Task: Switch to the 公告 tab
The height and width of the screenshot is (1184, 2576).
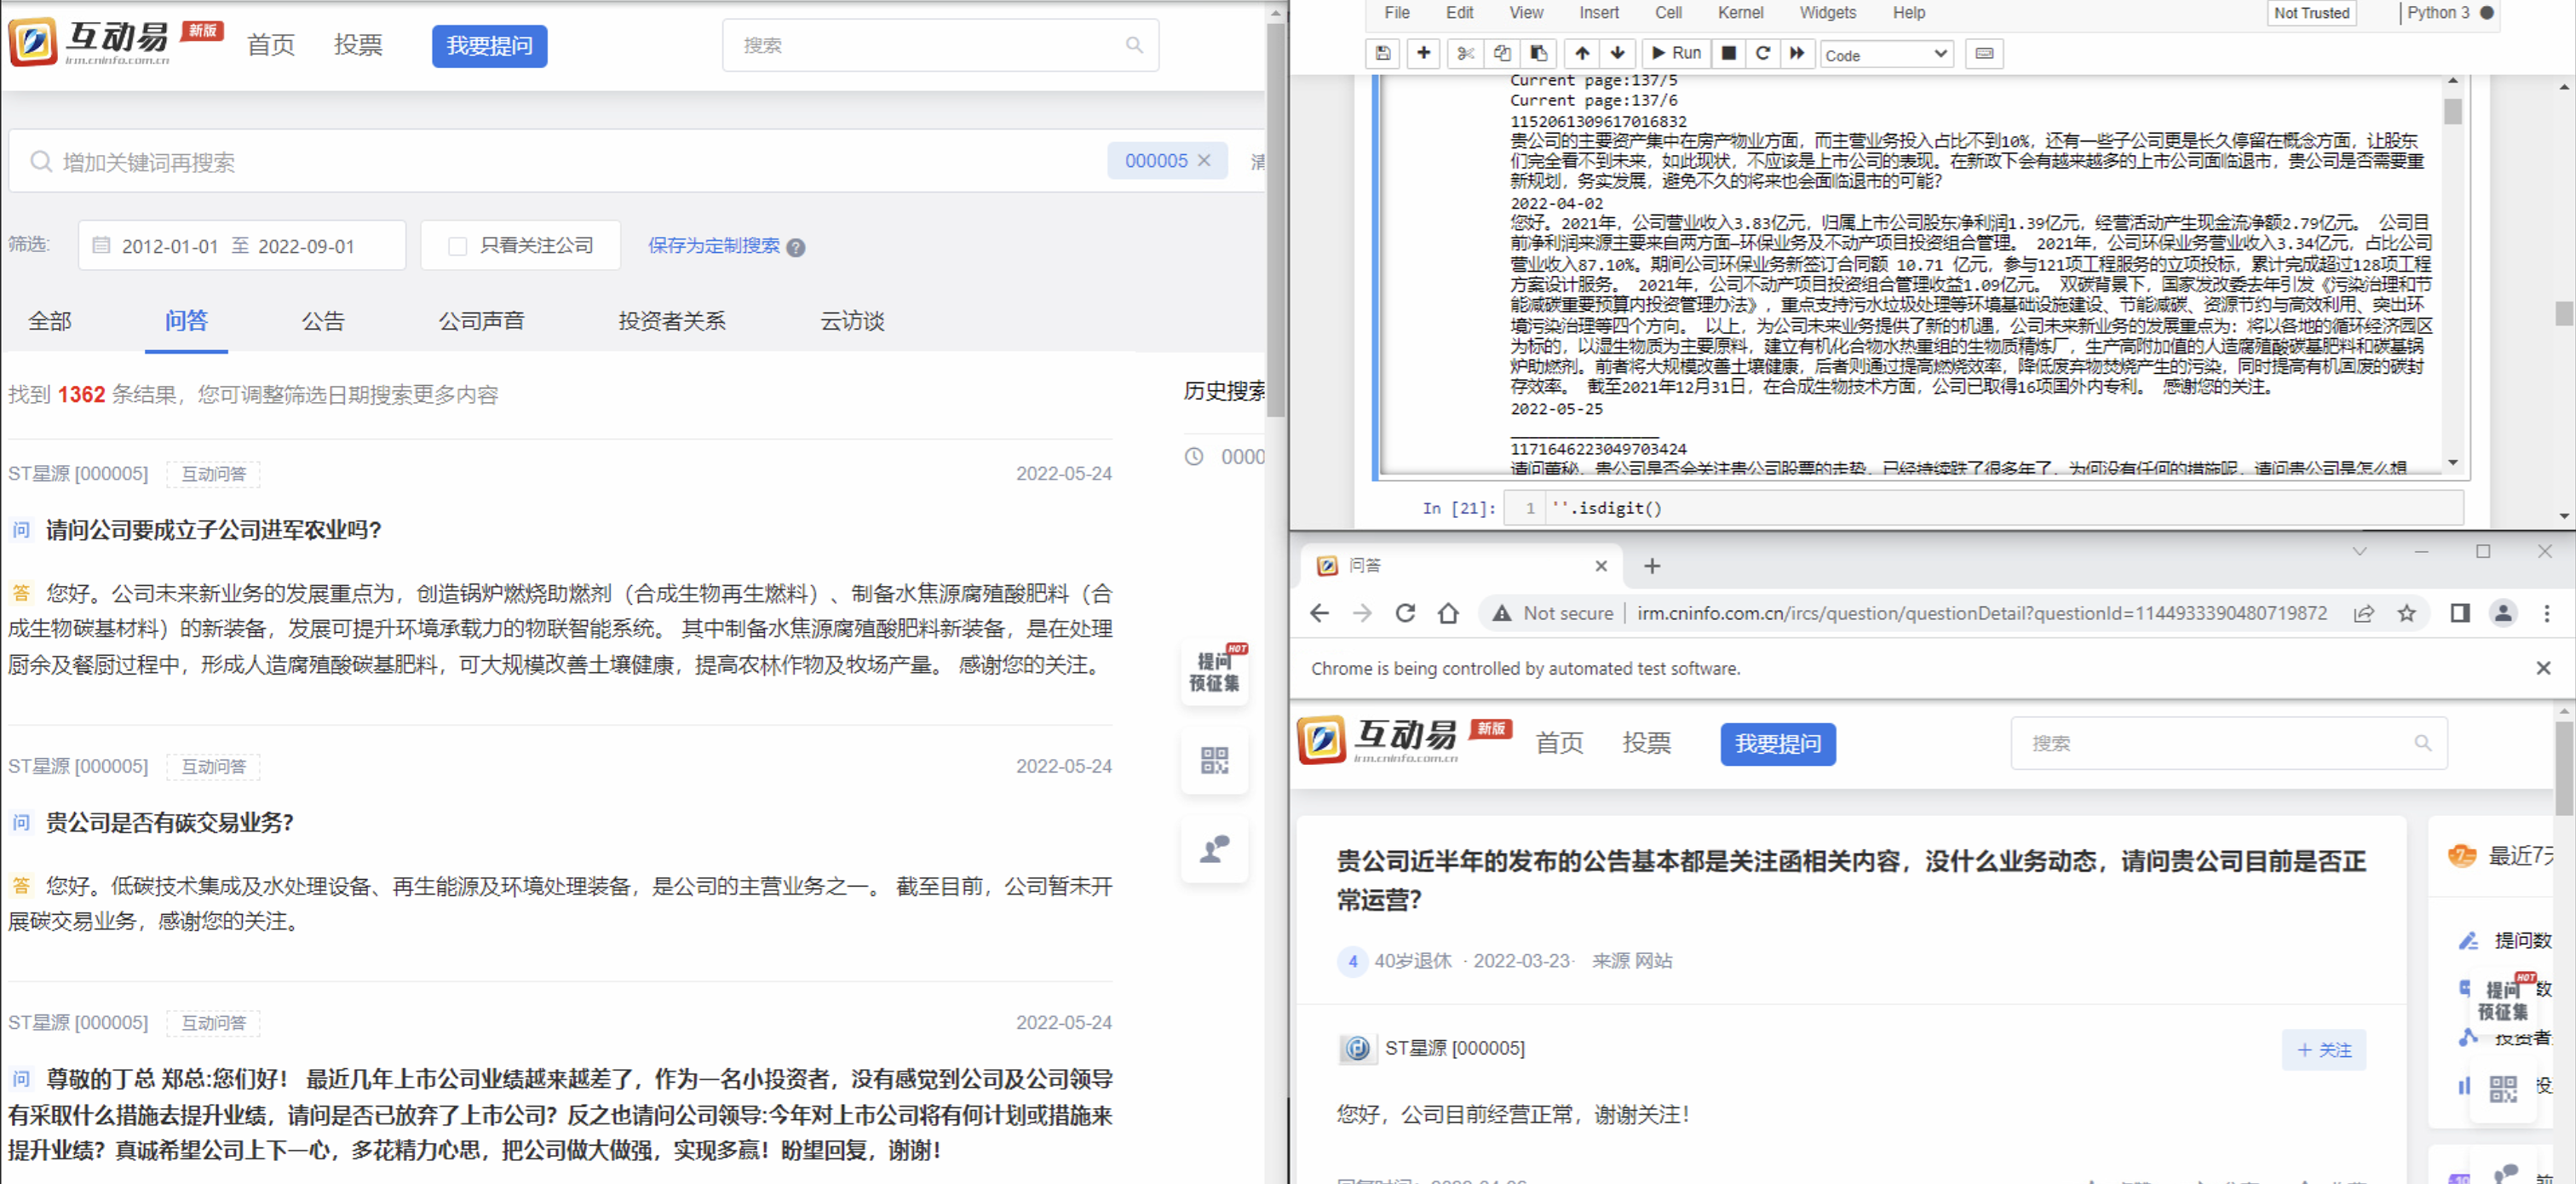Action: 322,321
